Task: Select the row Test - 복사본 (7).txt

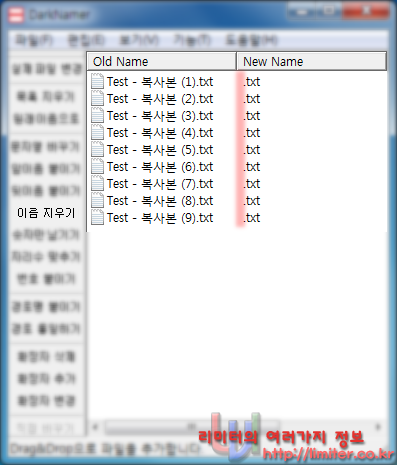Action: pos(237,184)
